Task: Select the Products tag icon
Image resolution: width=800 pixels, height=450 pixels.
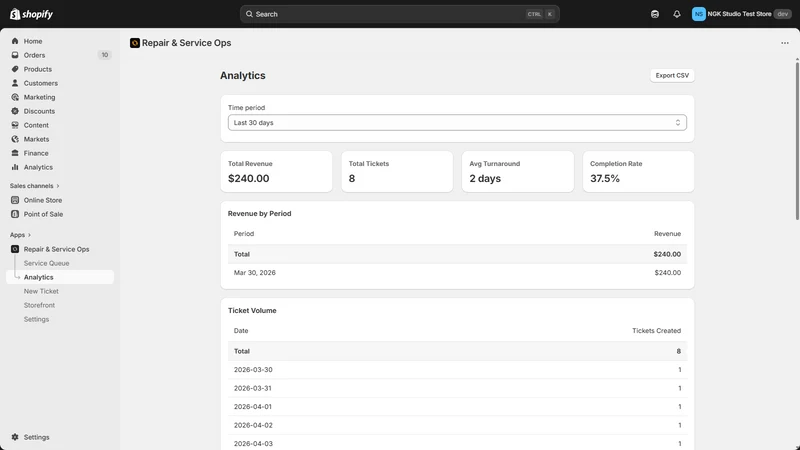Action: (x=15, y=69)
